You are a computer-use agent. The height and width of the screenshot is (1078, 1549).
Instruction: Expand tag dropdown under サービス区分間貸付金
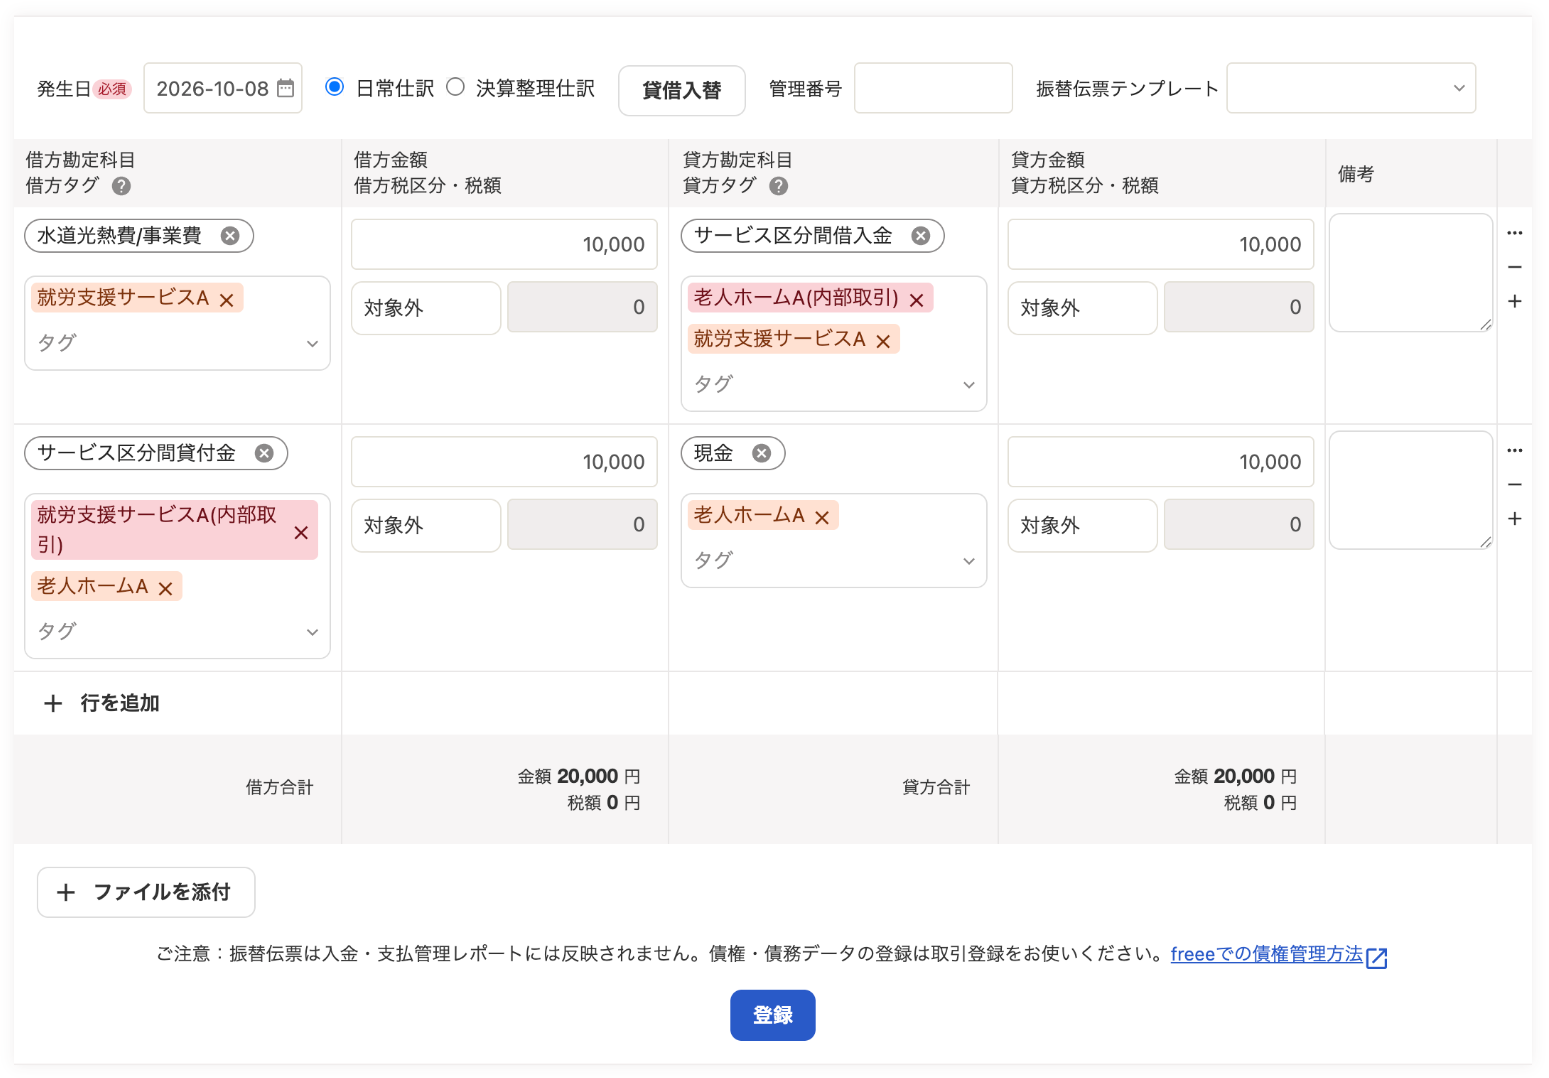(312, 632)
